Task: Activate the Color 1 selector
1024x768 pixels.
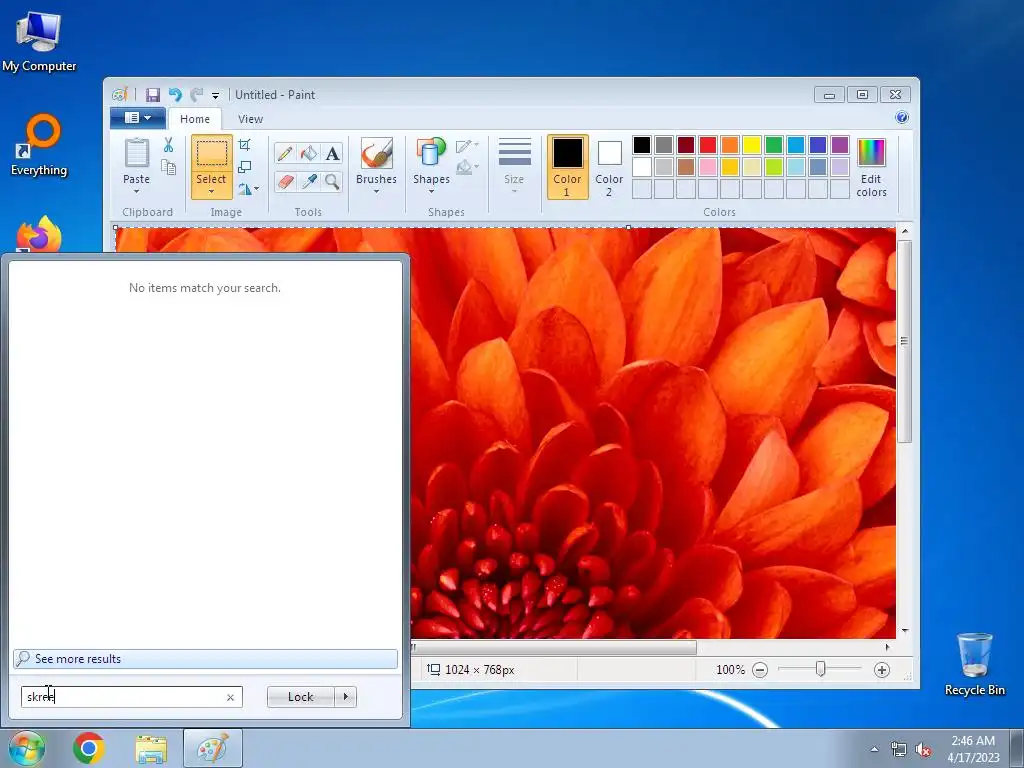Action: pyautogui.click(x=567, y=167)
